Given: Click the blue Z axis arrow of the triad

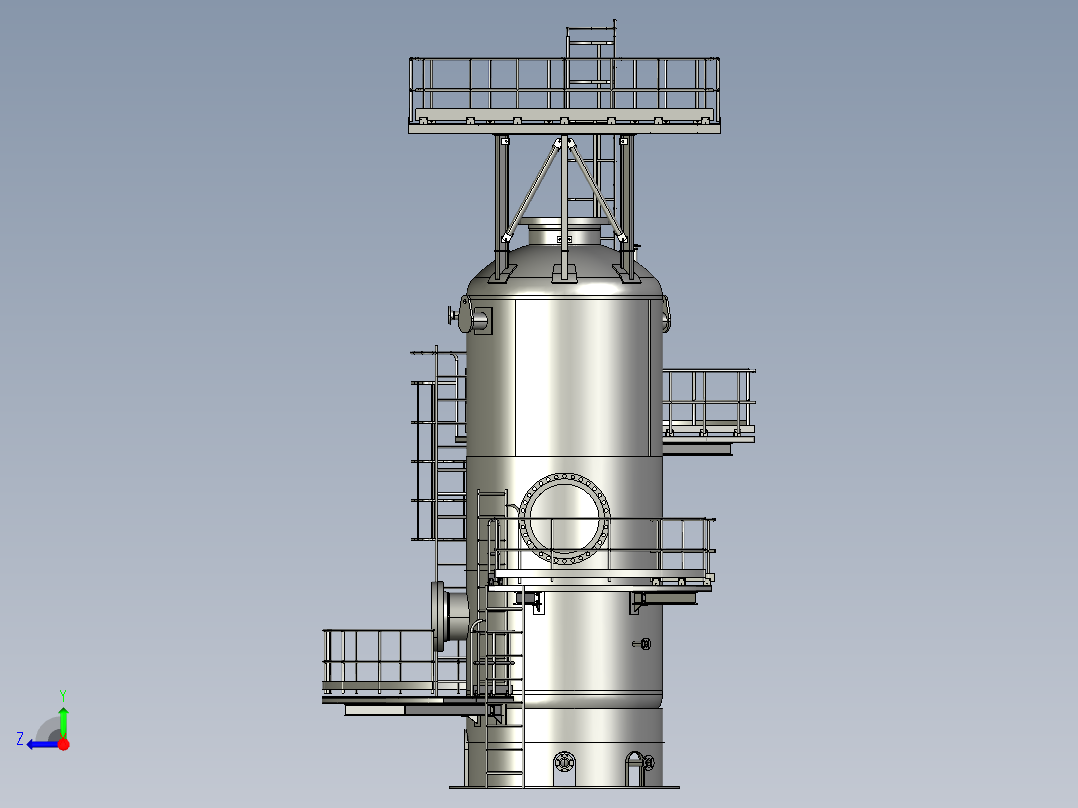Looking at the screenshot, I should (42, 744).
